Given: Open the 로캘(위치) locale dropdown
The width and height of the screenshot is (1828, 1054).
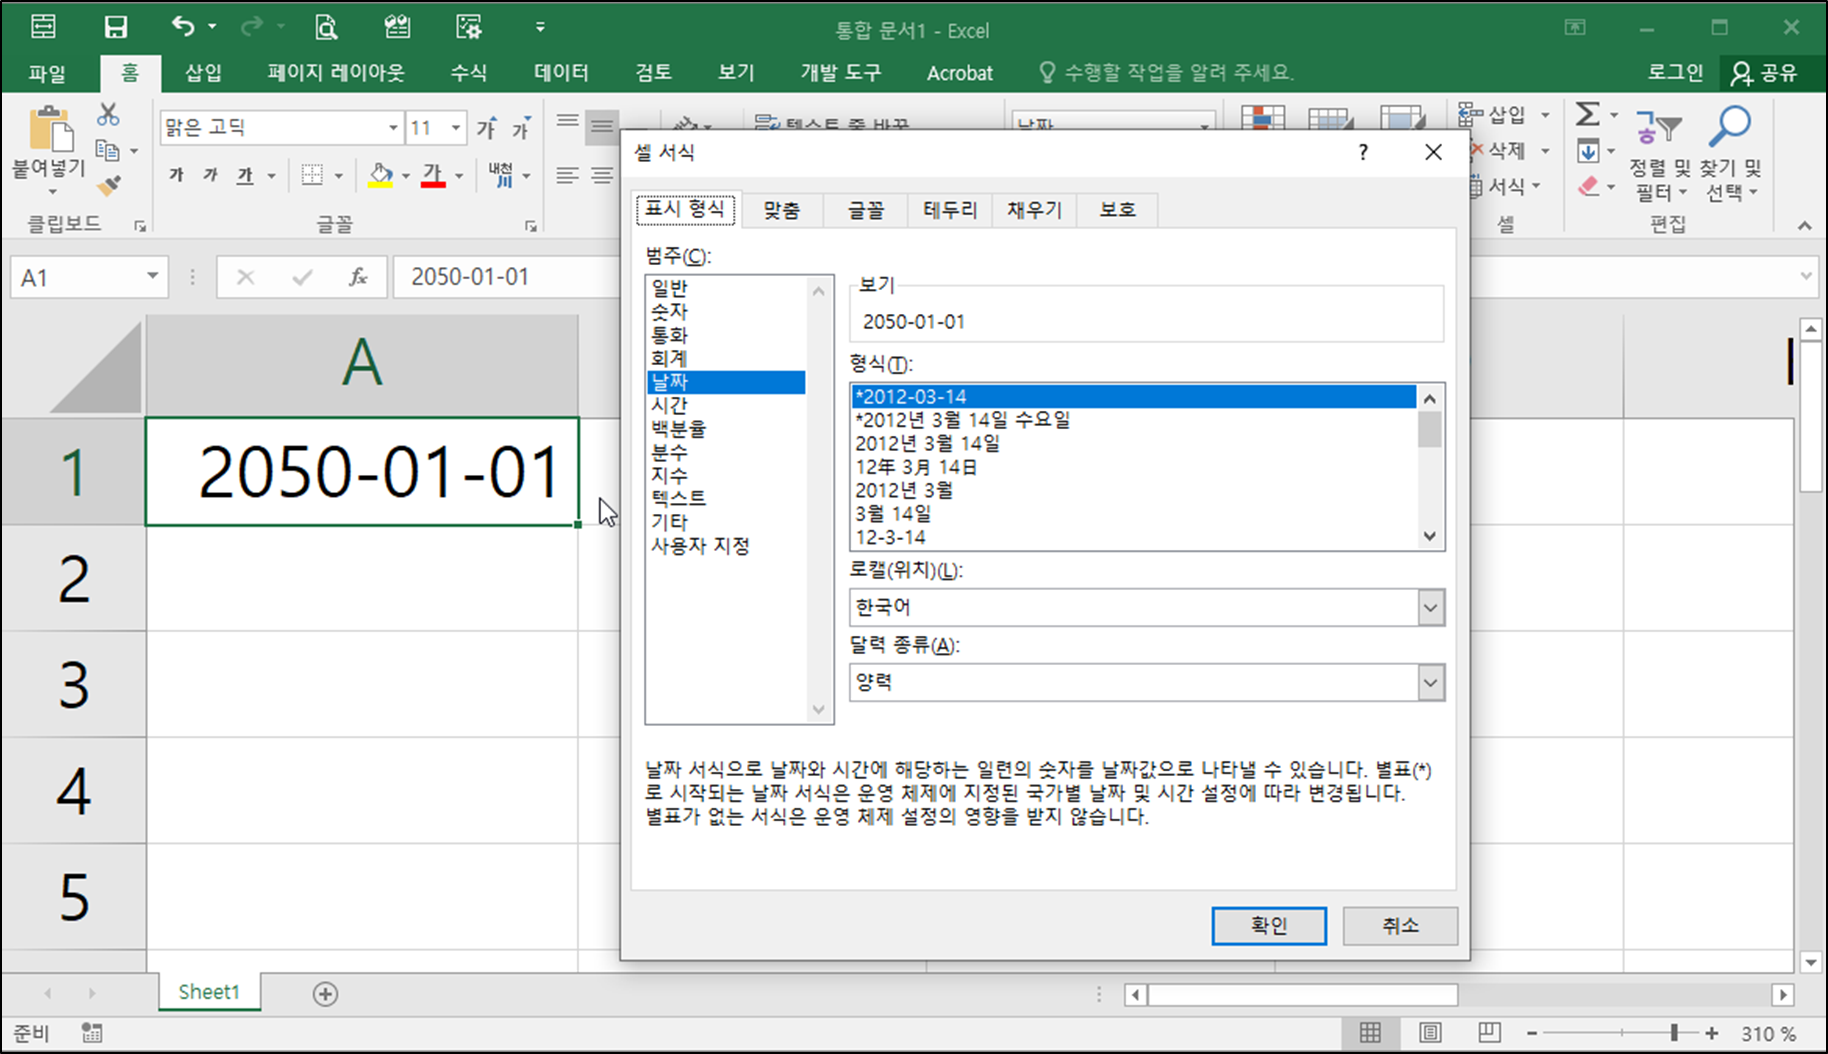Looking at the screenshot, I should (1432, 607).
